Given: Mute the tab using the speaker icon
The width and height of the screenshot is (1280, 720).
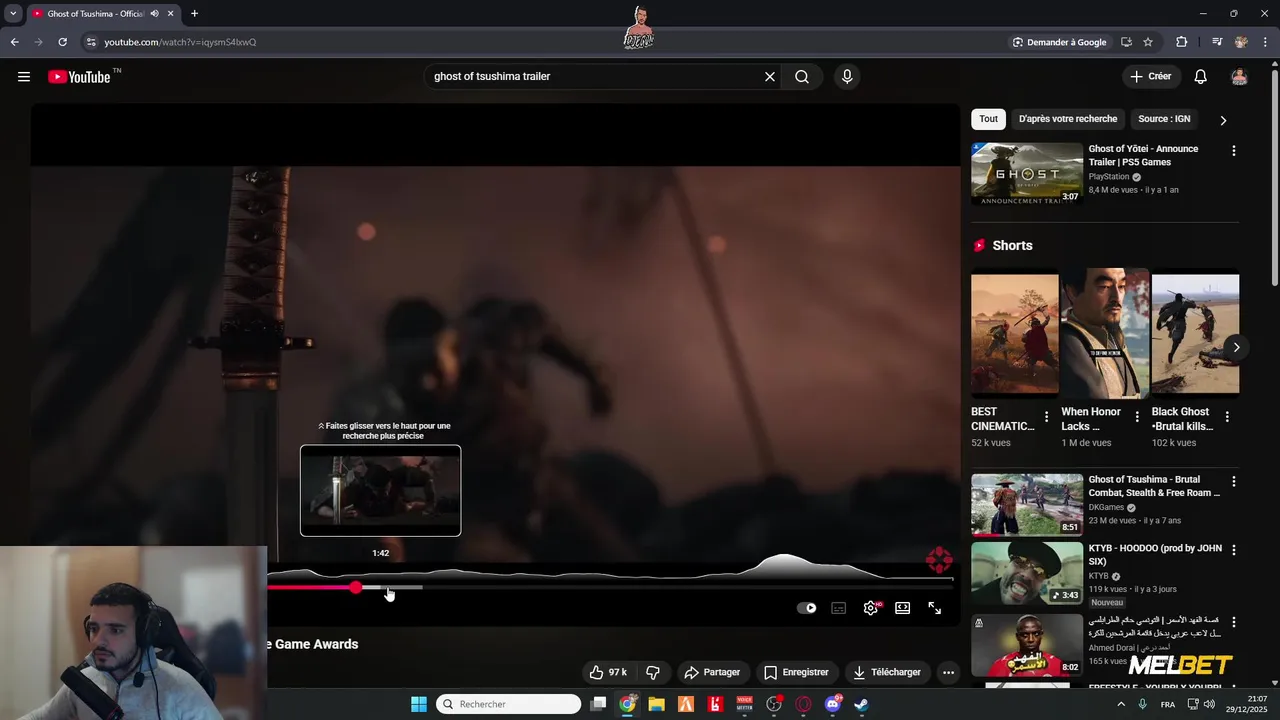Looking at the screenshot, I should click(154, 14).
